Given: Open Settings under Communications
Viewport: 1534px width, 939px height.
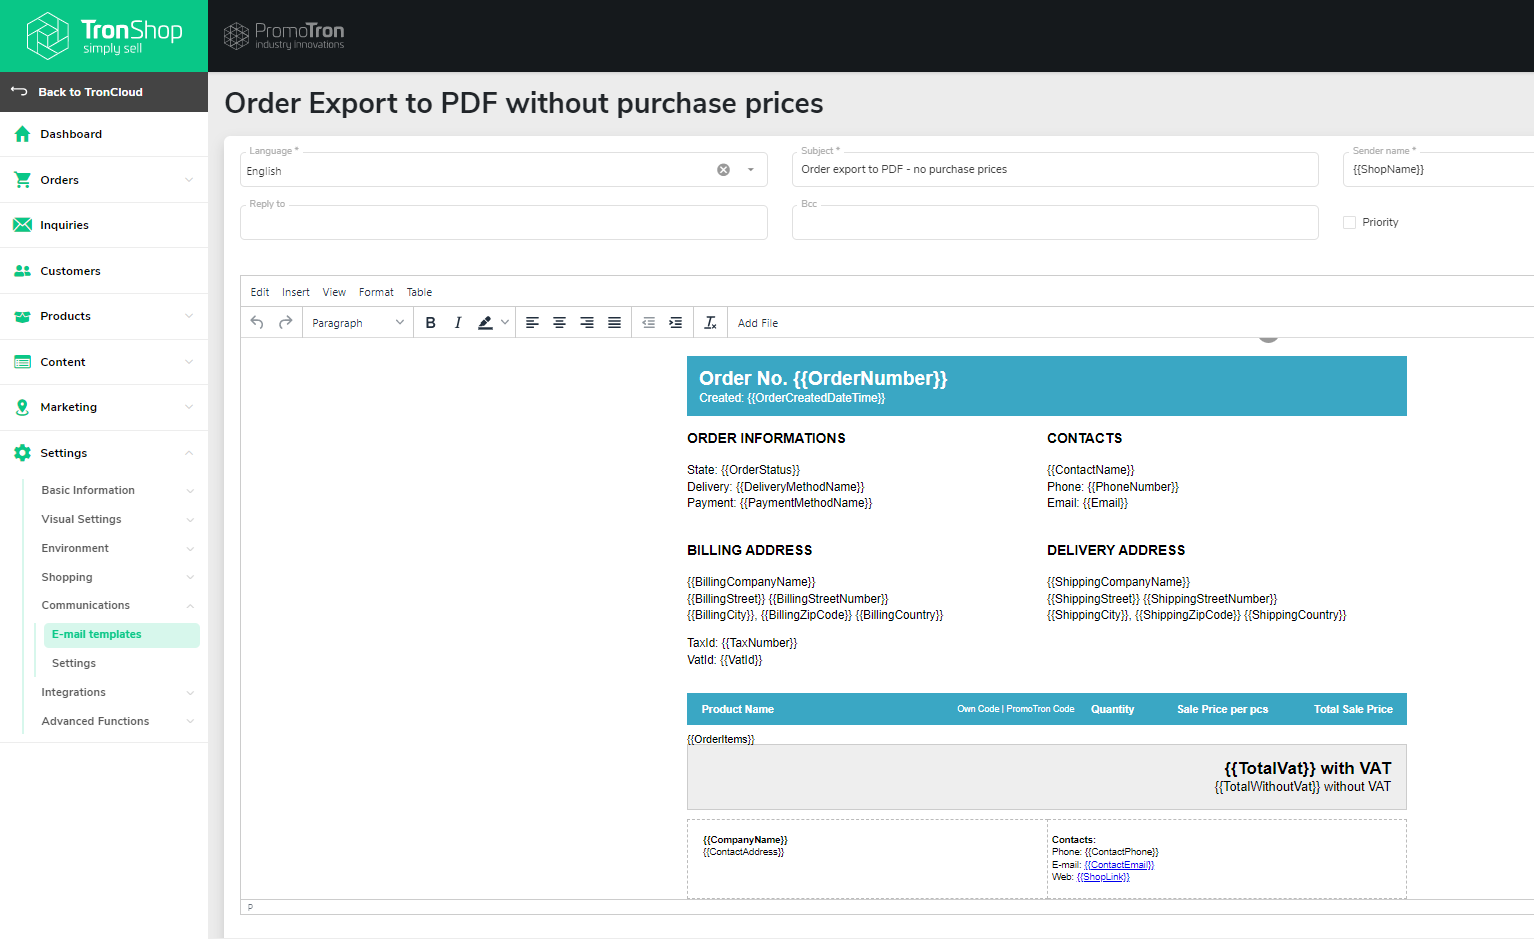Looking at the screenshot, I should 74,664.
